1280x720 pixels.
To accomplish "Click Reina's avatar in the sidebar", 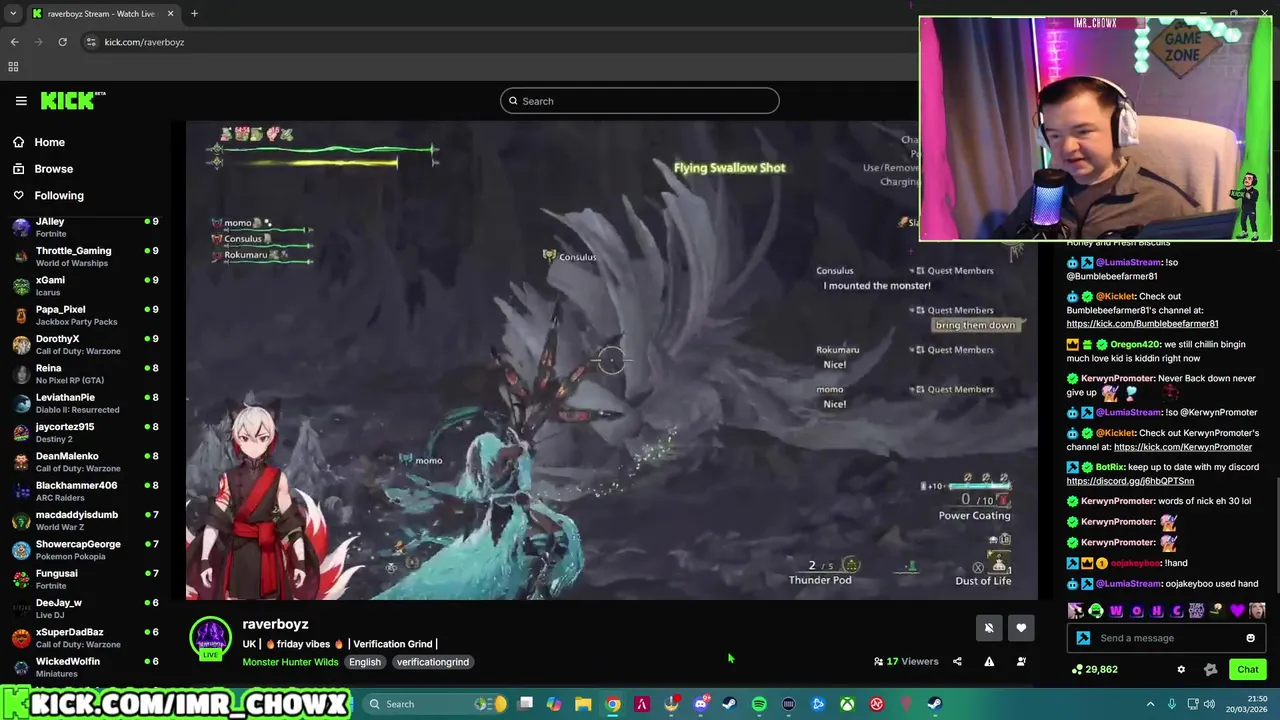I will coord(21,373).
